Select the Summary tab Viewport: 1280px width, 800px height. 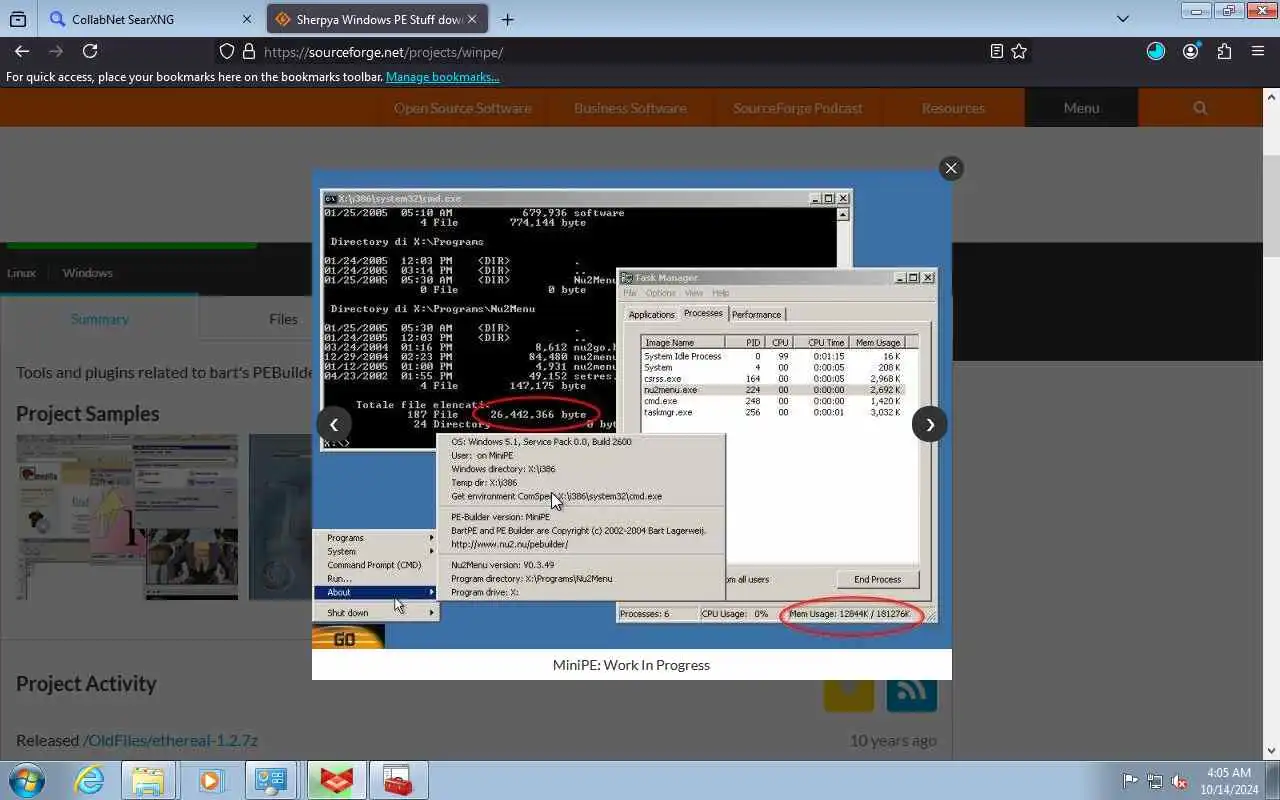tap(100, 319)
